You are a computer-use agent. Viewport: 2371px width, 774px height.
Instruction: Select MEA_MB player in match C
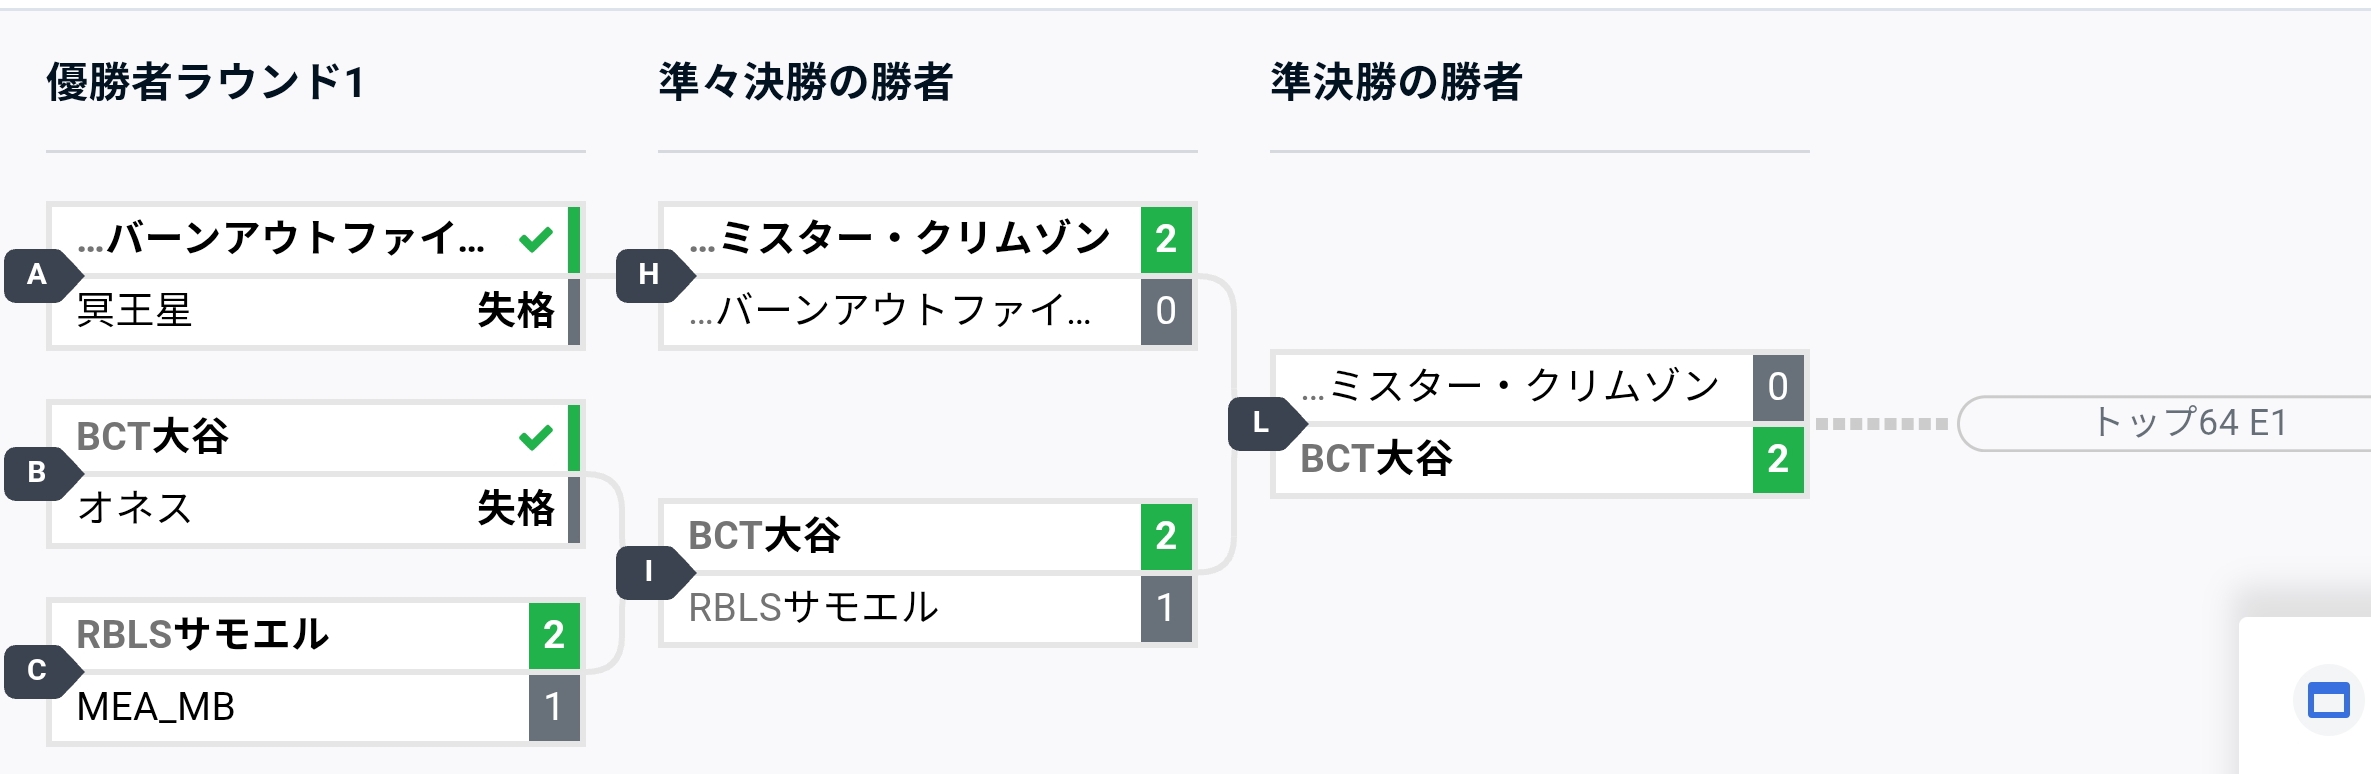pos(156,707)
